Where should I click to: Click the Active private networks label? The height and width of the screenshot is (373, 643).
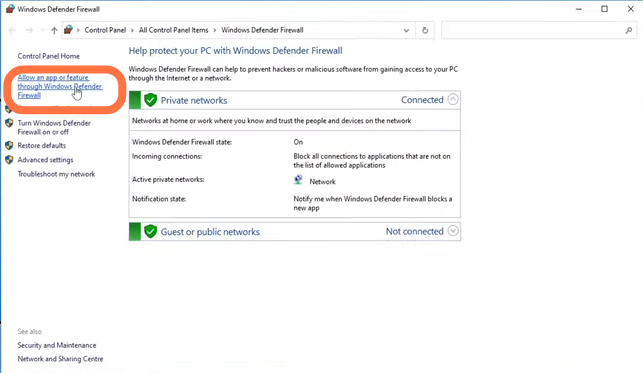168,179
